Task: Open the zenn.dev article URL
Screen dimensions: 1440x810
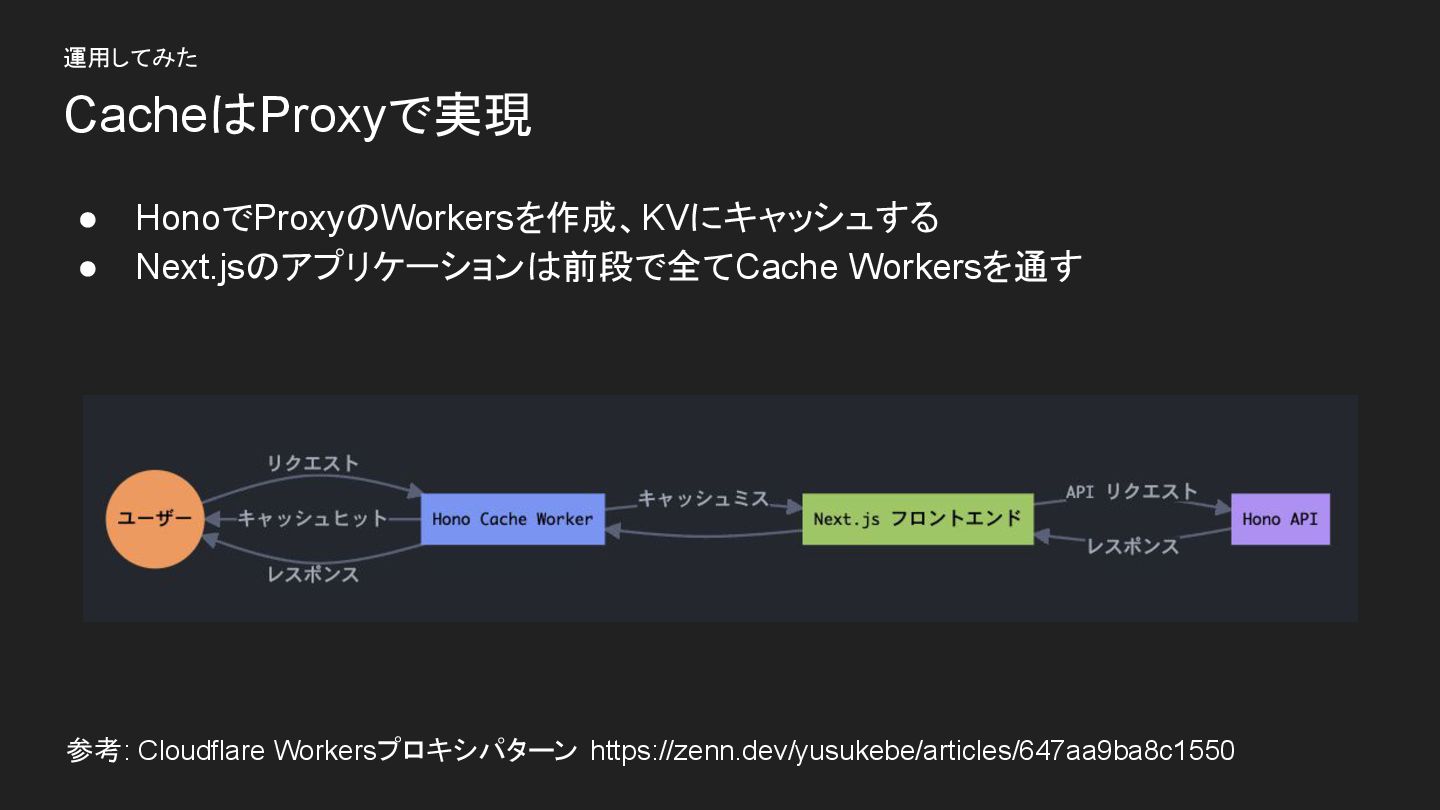Action: tap(912, 750)
